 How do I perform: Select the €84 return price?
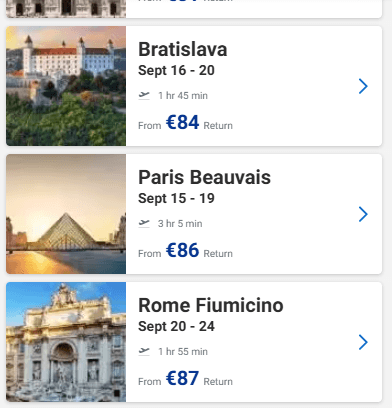coord(183,122)
